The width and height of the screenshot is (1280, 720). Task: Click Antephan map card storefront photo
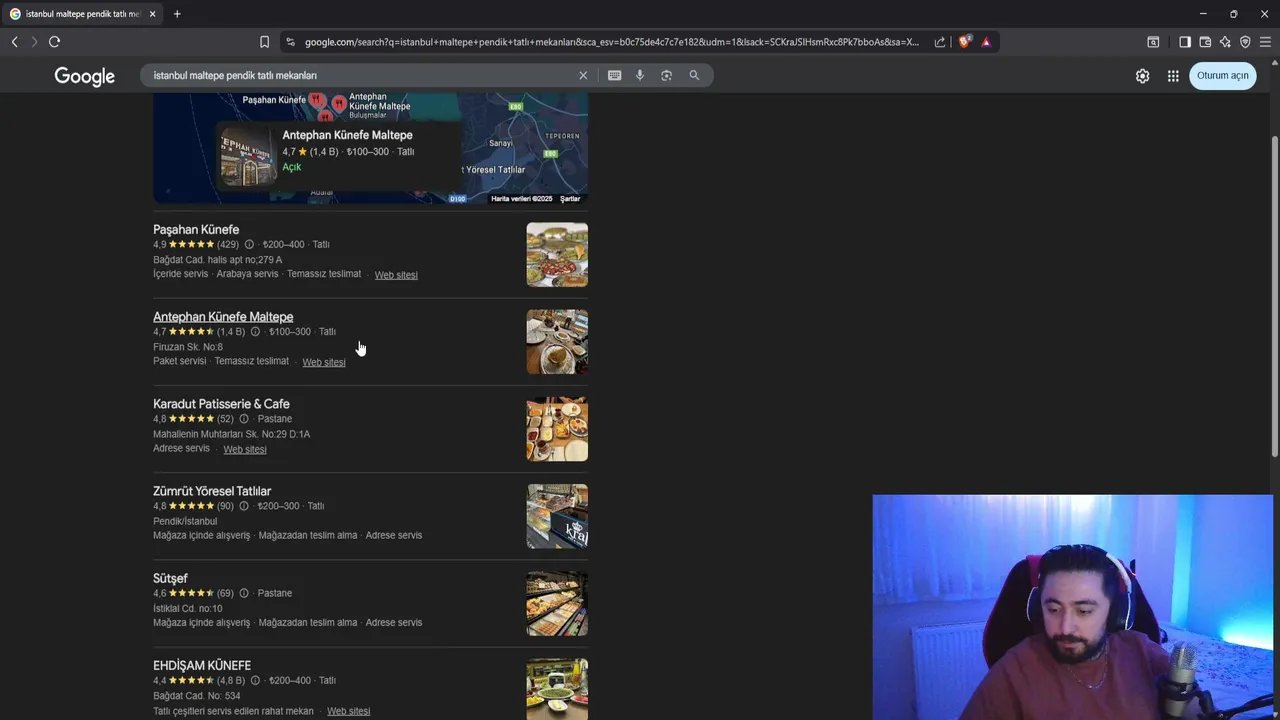(248, 155)
